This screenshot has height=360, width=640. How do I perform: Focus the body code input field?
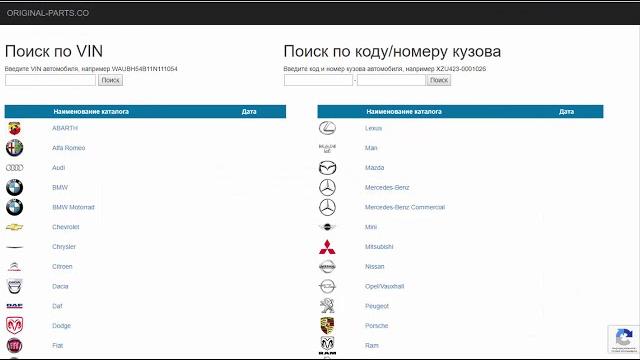tap(318, 80)
